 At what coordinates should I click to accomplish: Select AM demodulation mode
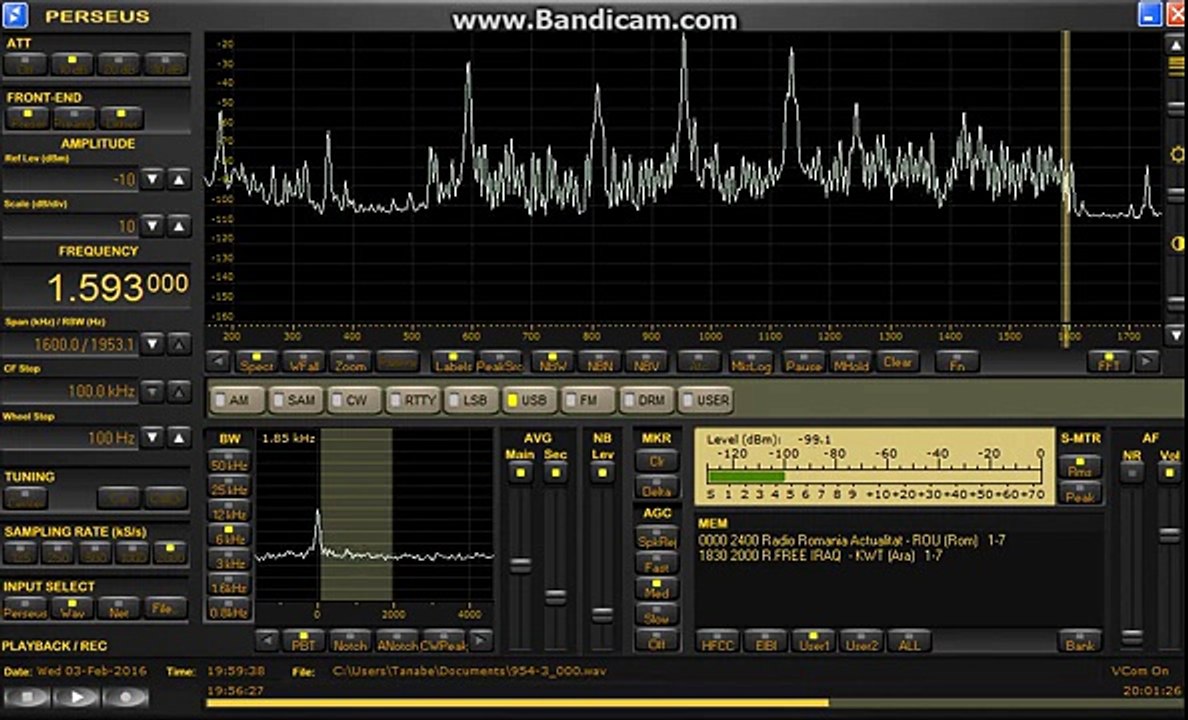[237, 399]
